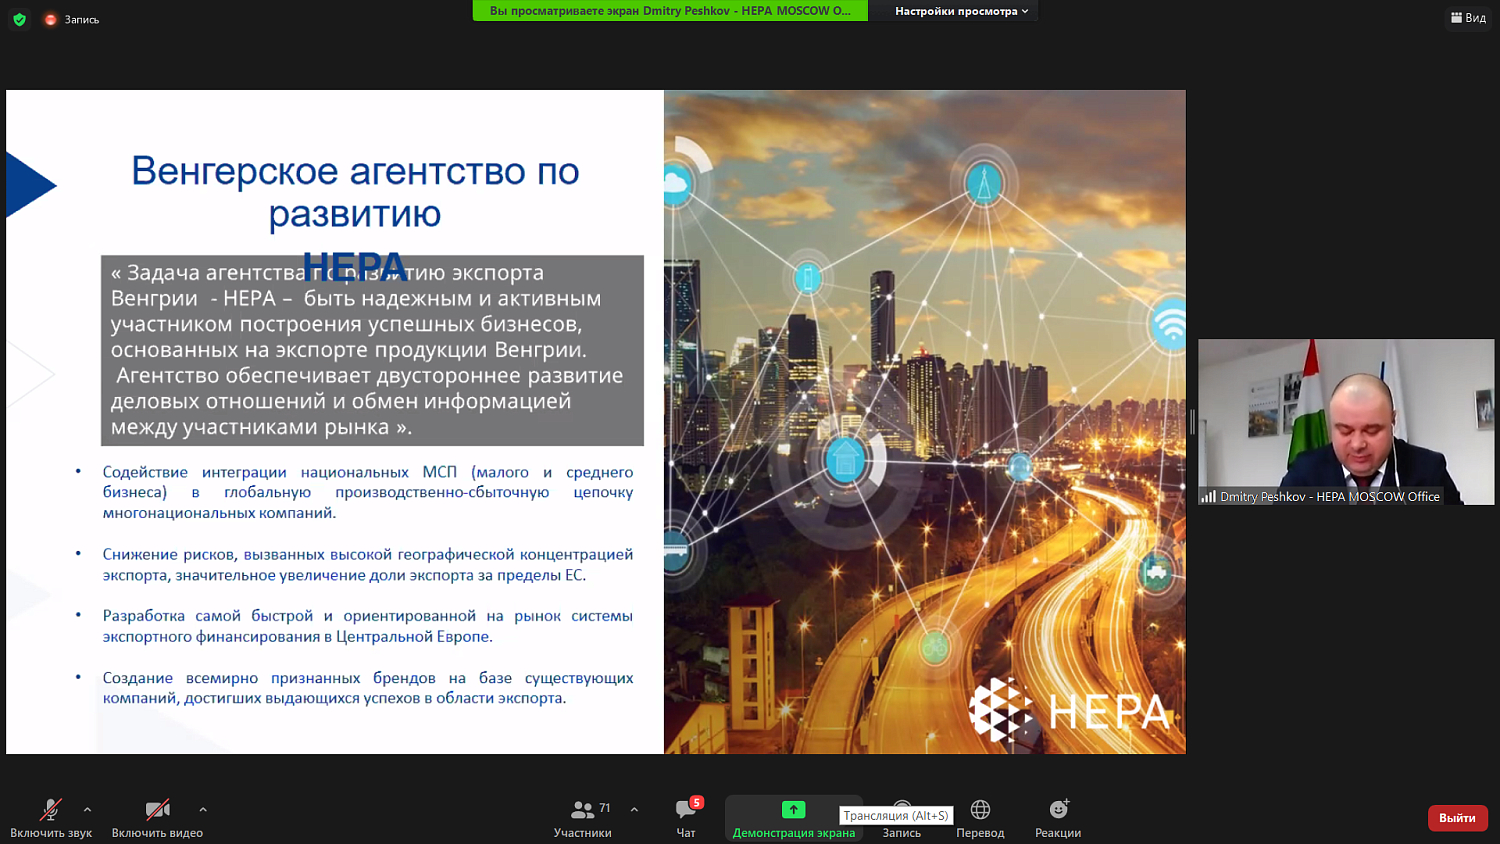Expand audio options arrow next to microphone
The height and width of the screenshot is (844, 1500).
[x=87, y=809]
